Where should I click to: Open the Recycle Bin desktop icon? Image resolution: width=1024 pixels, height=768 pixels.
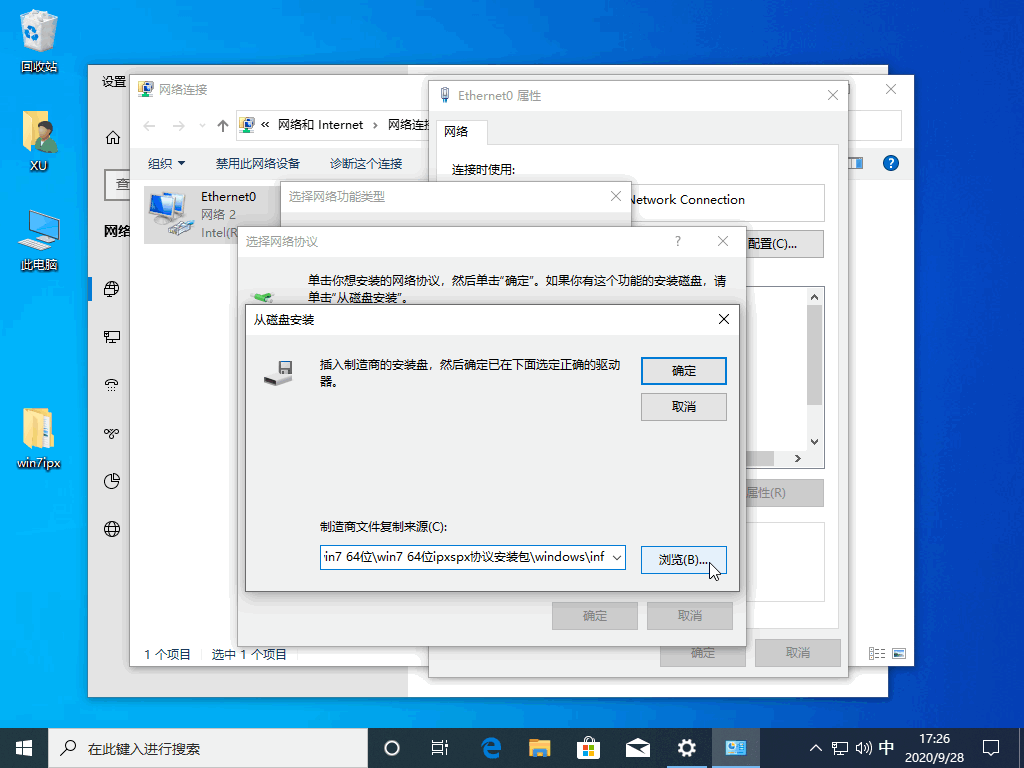[39, 40]
